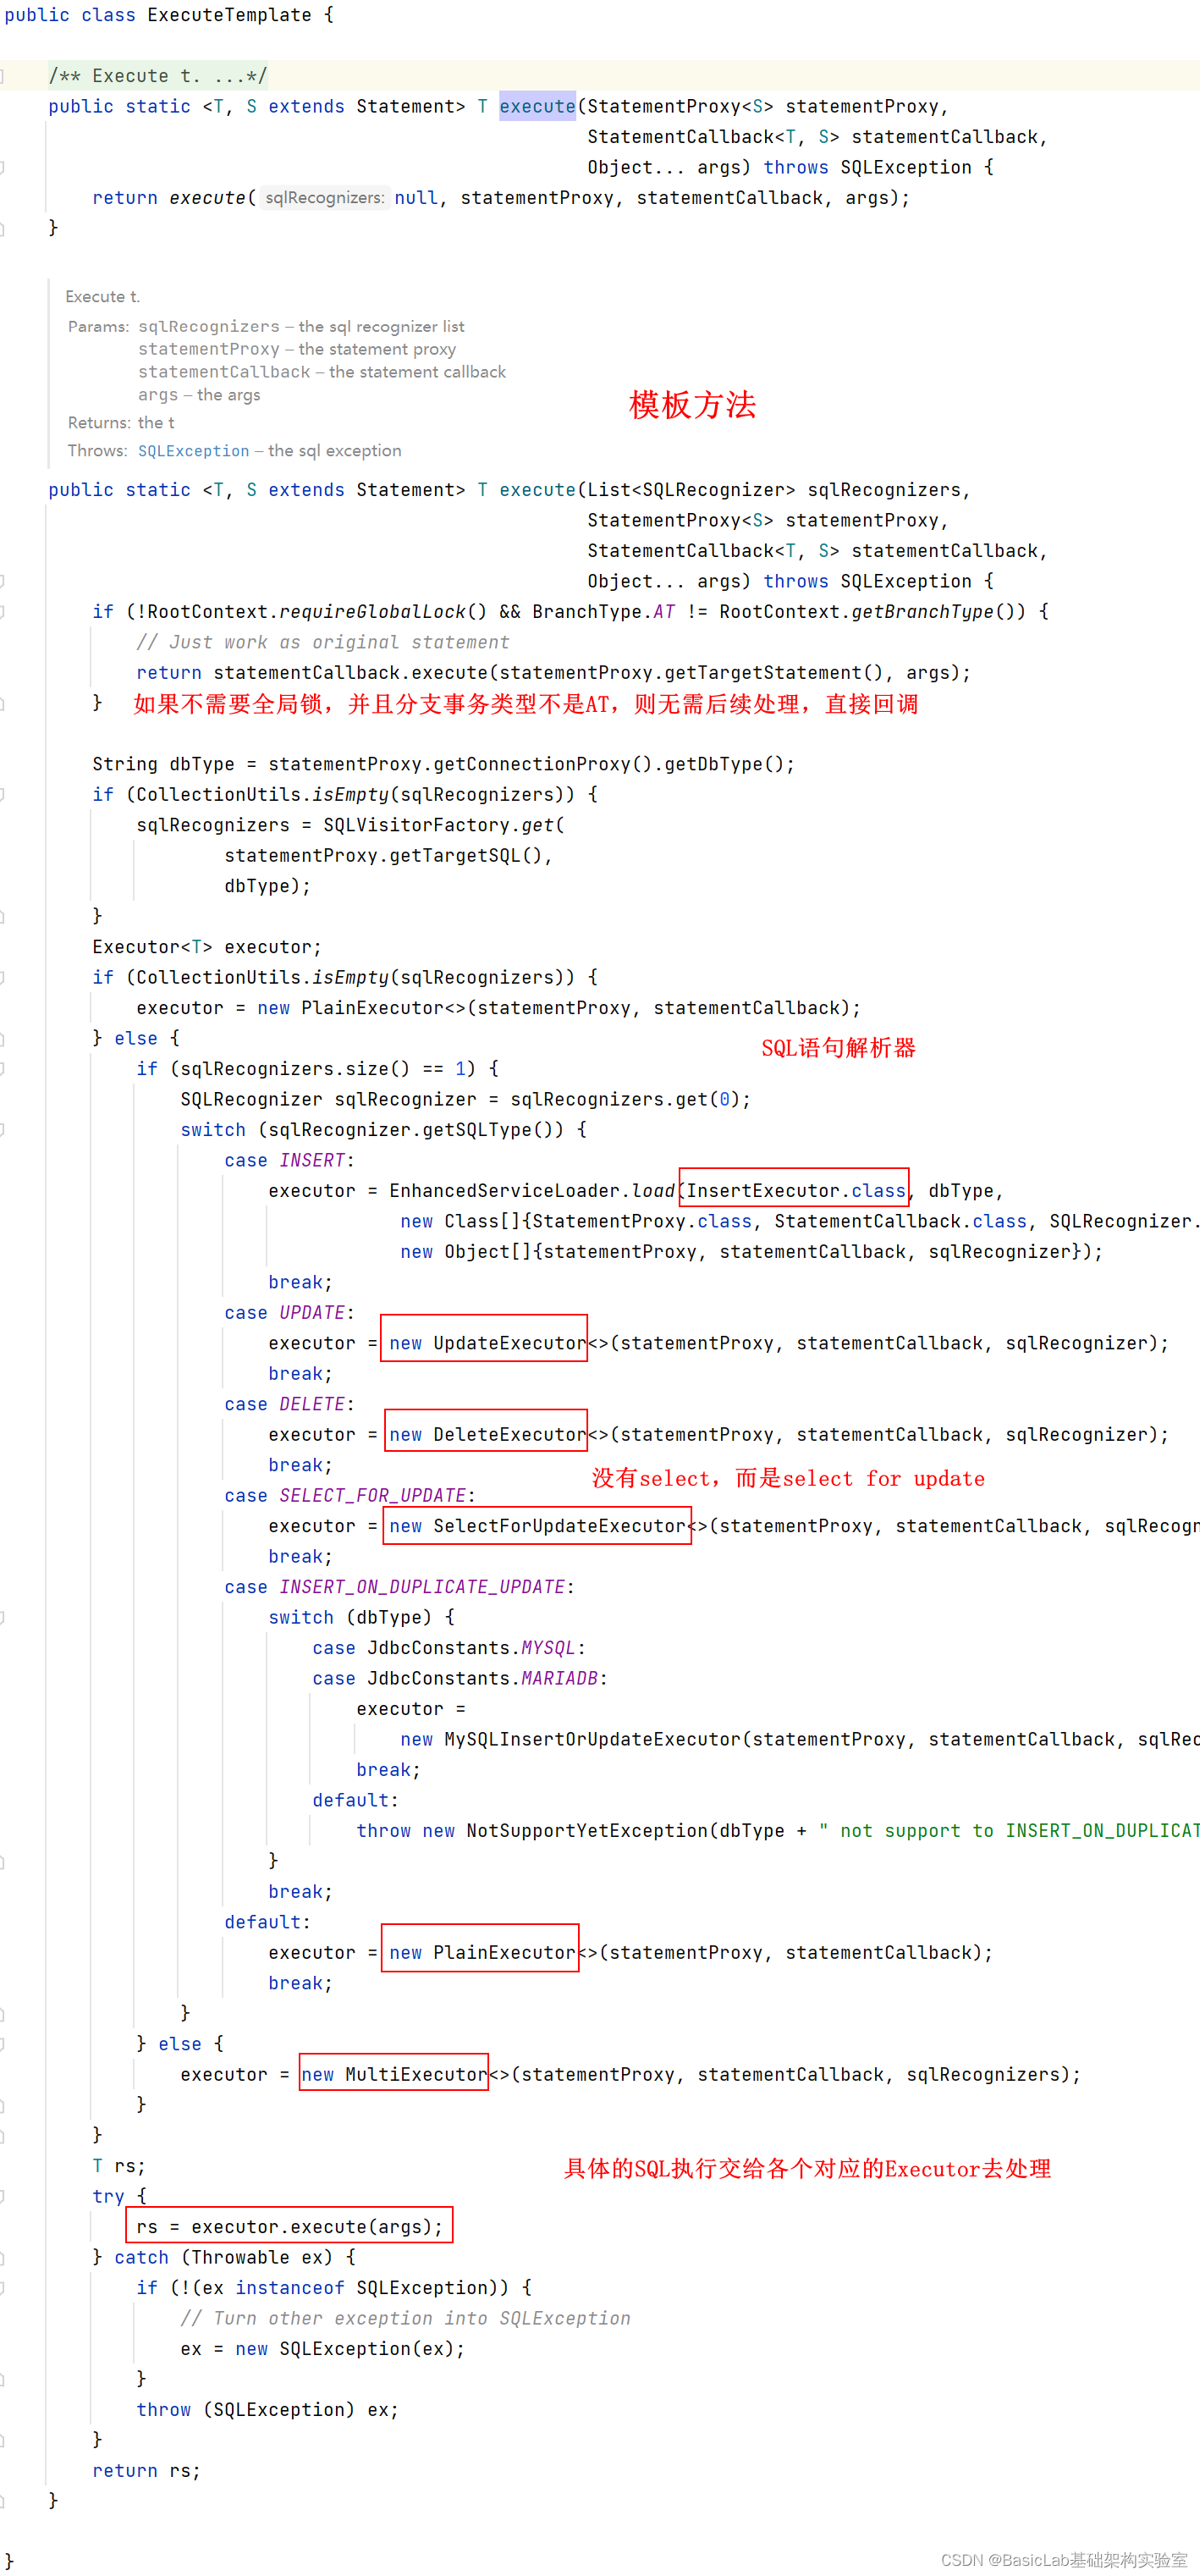Click the "case DELETE:" label
This screenshot has height=2576, width=1200.
[289, 1404]
